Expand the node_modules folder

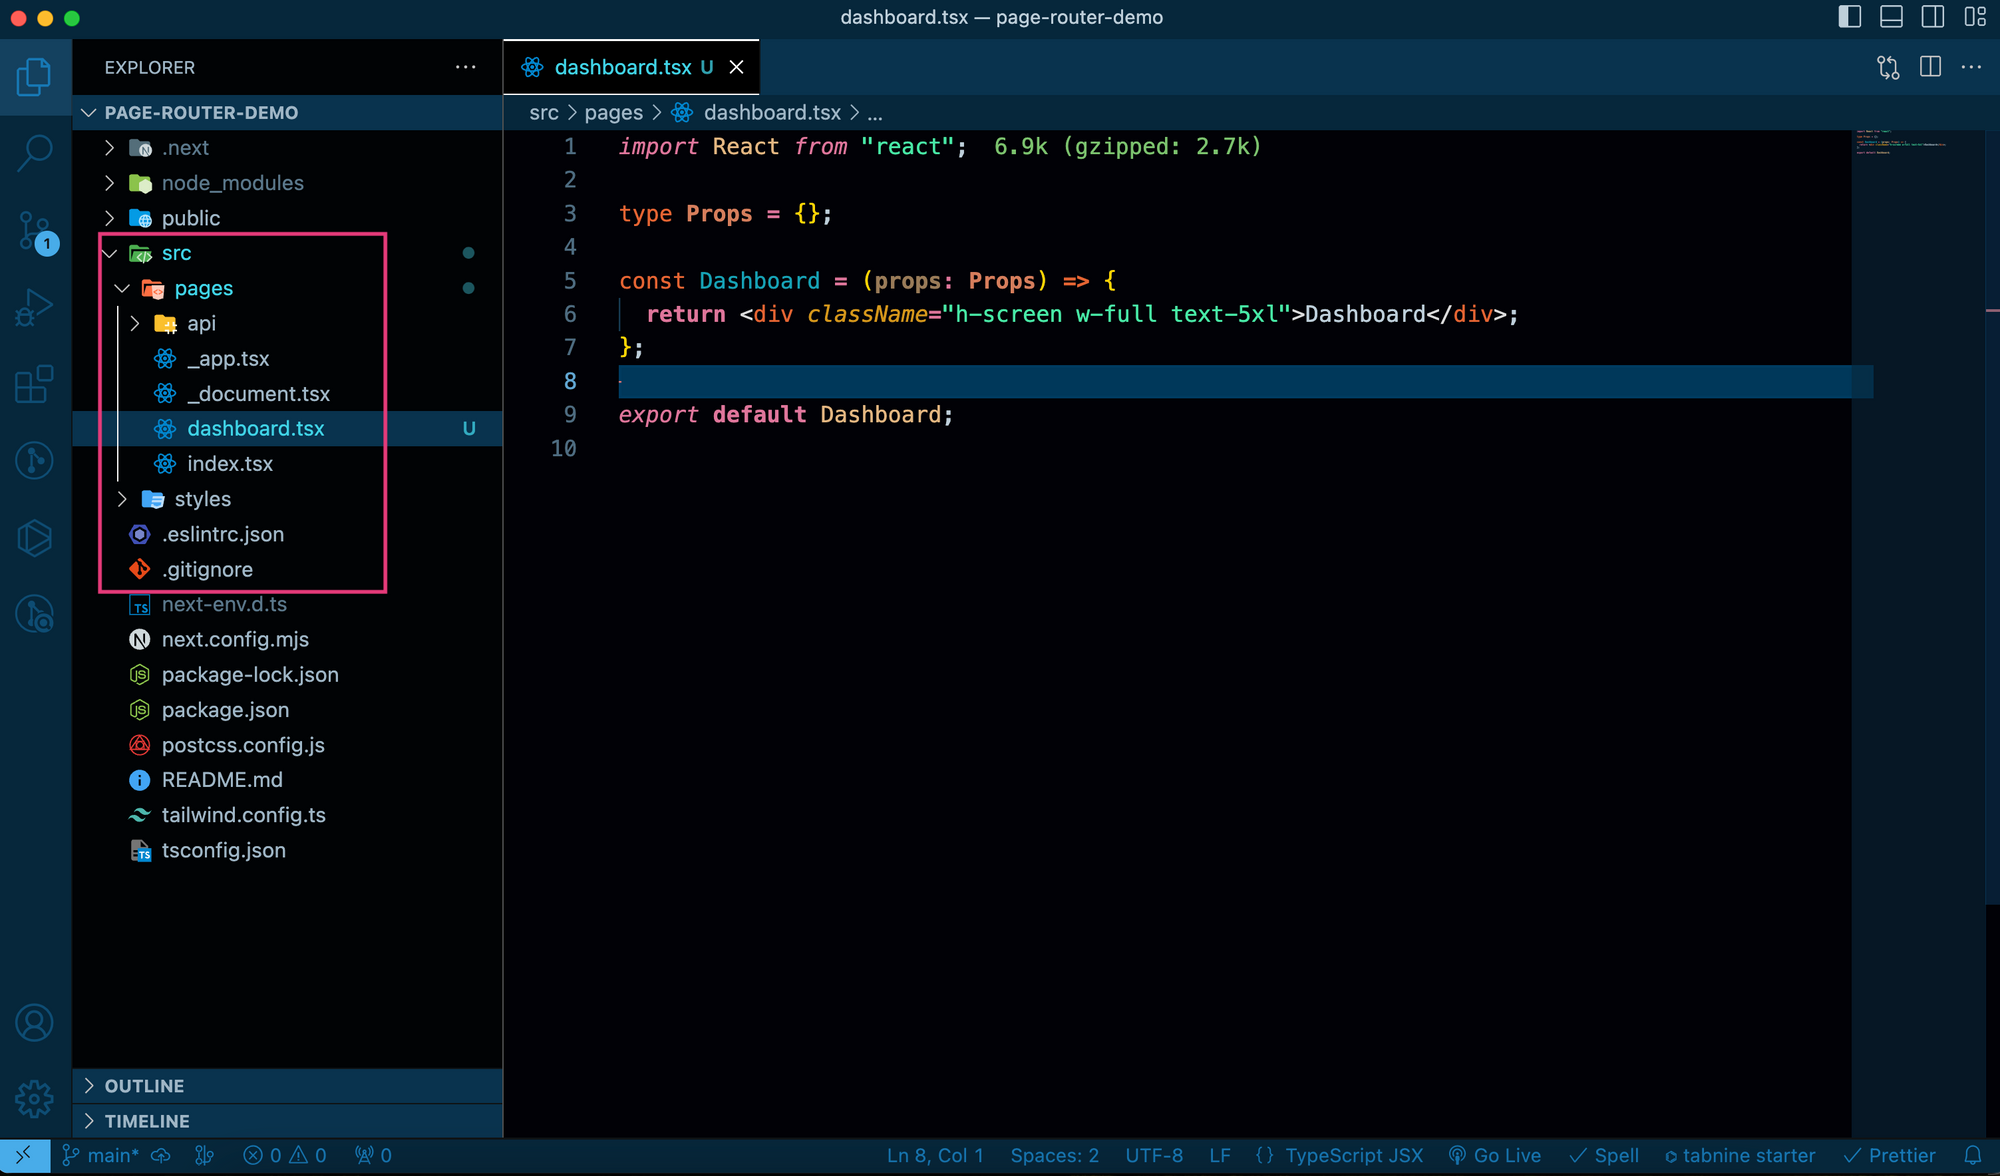(x=288, y=183)
